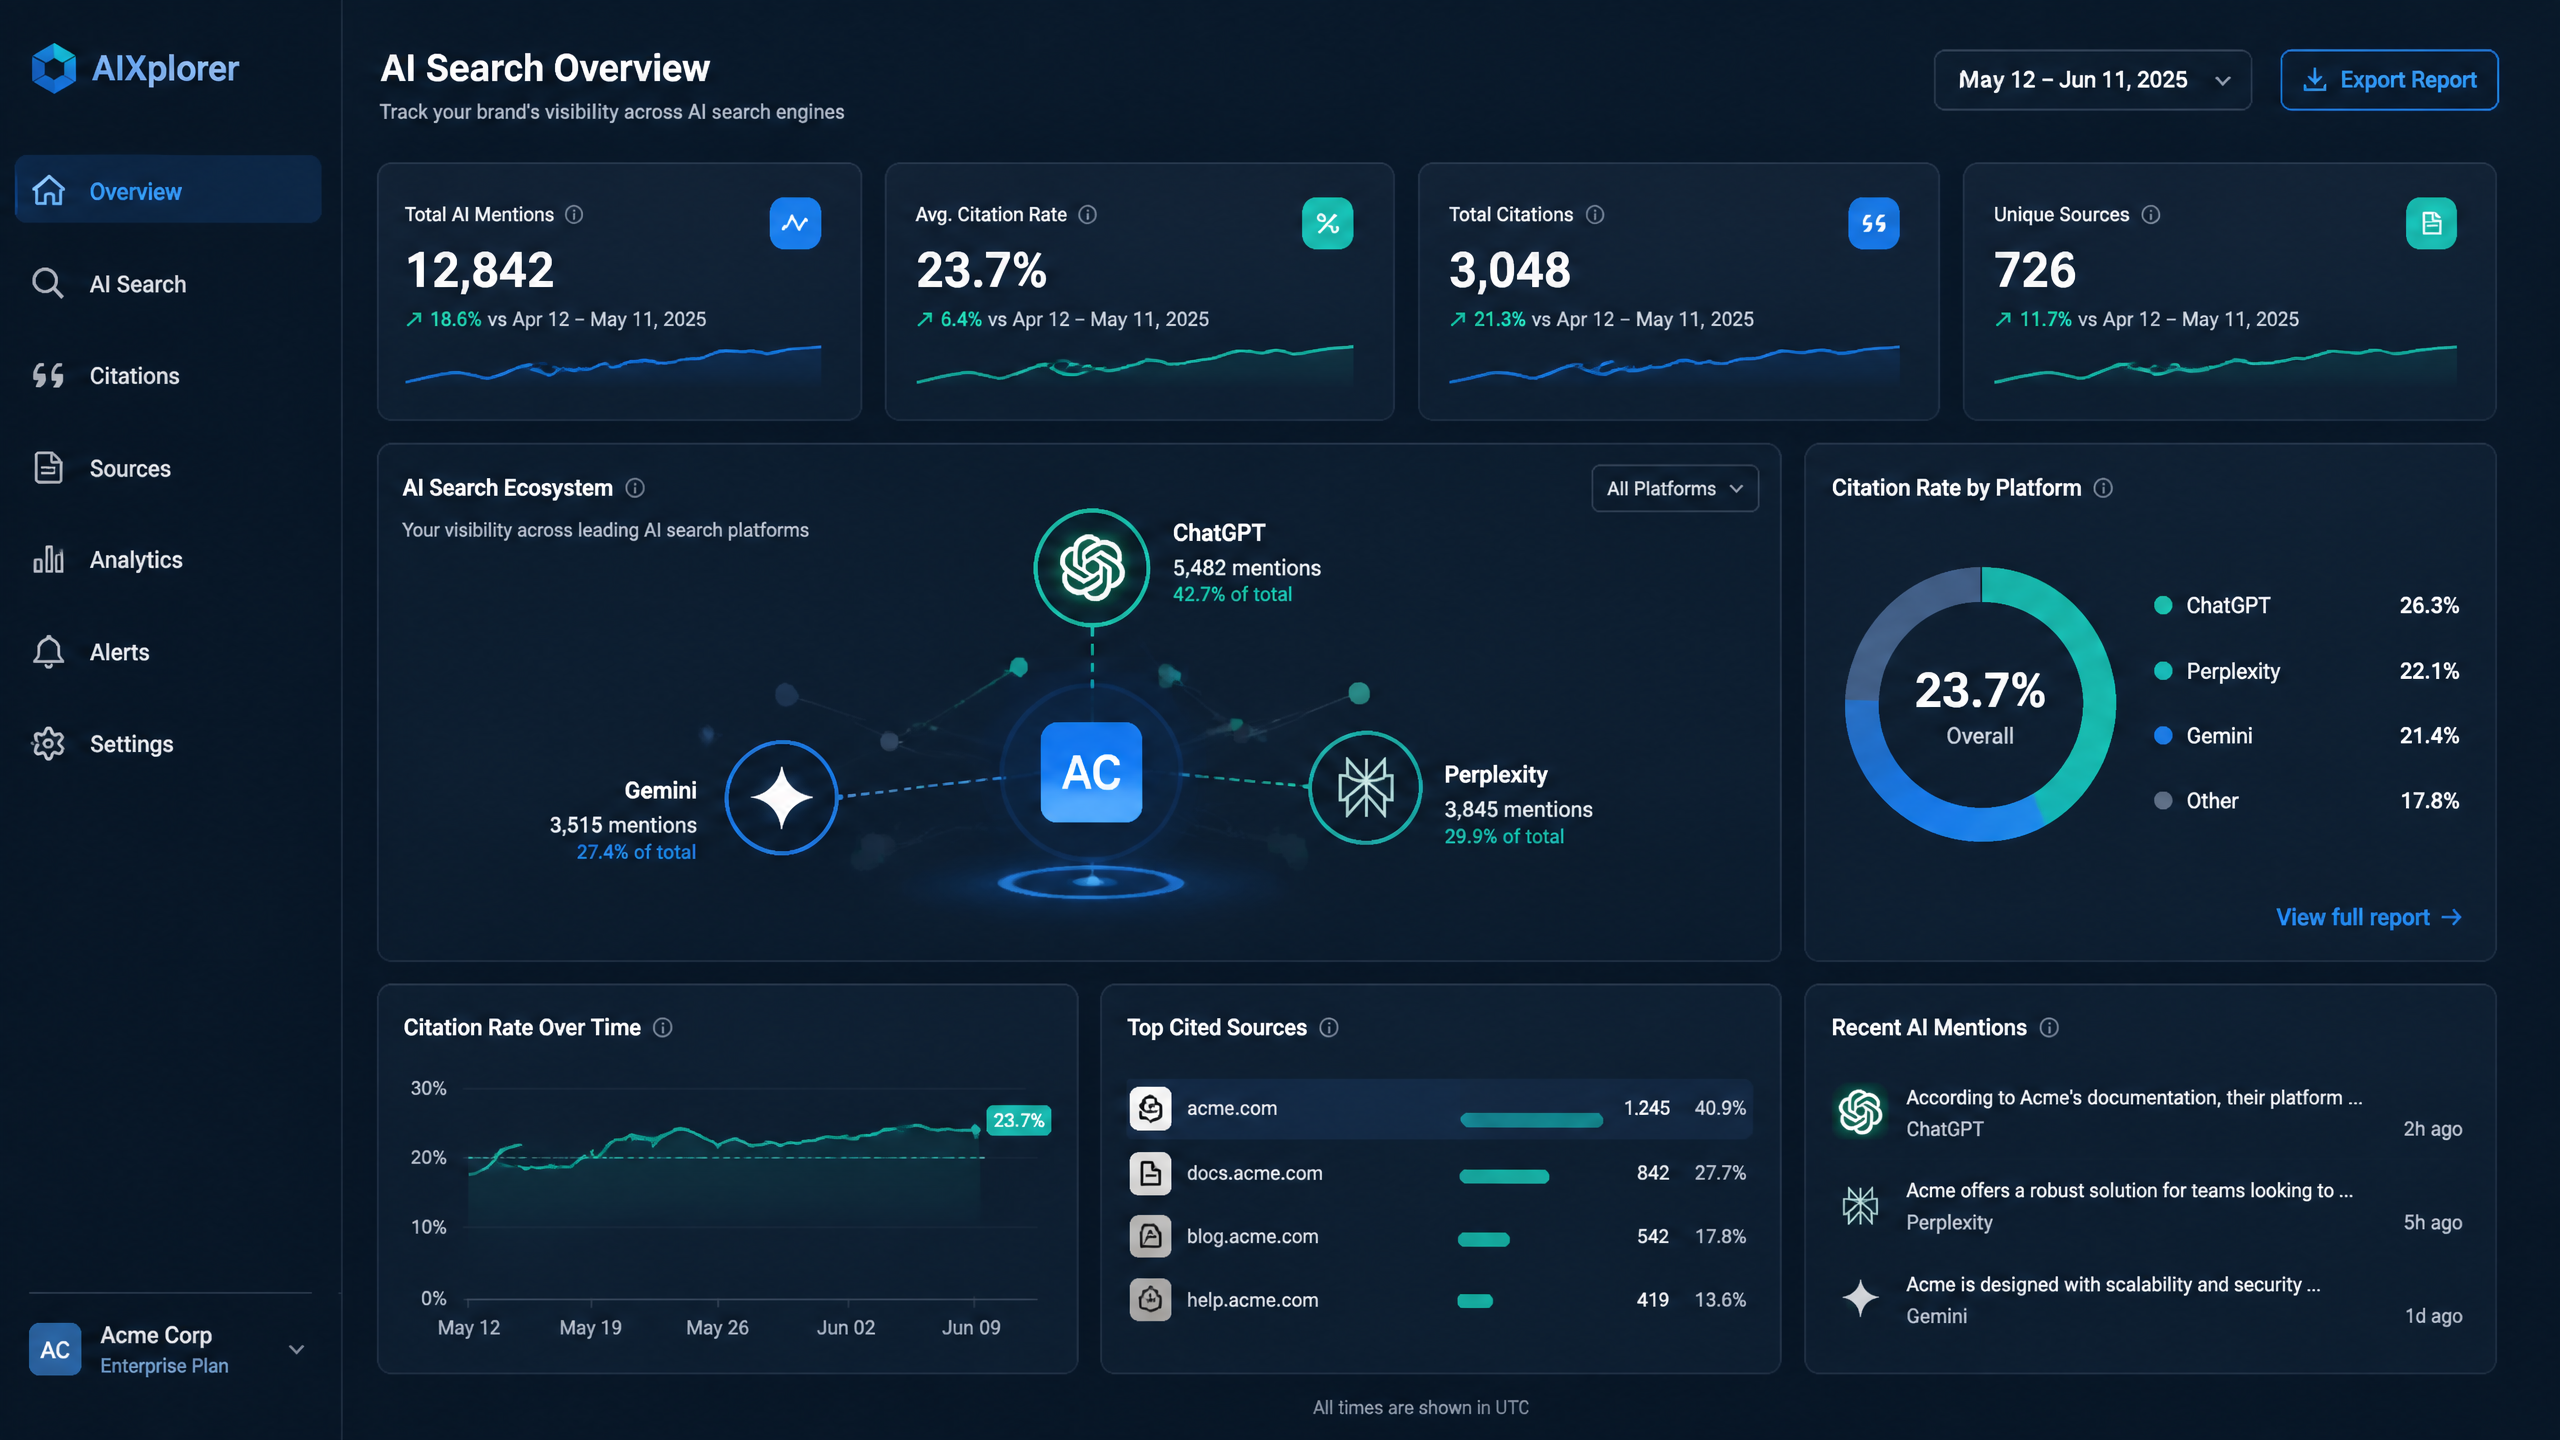Viewport: 2560px width, 1440px height.
Task: Click the 23.7% endpoint label on line chart
Action: pyautogui.click(x=1018, y=1120)
